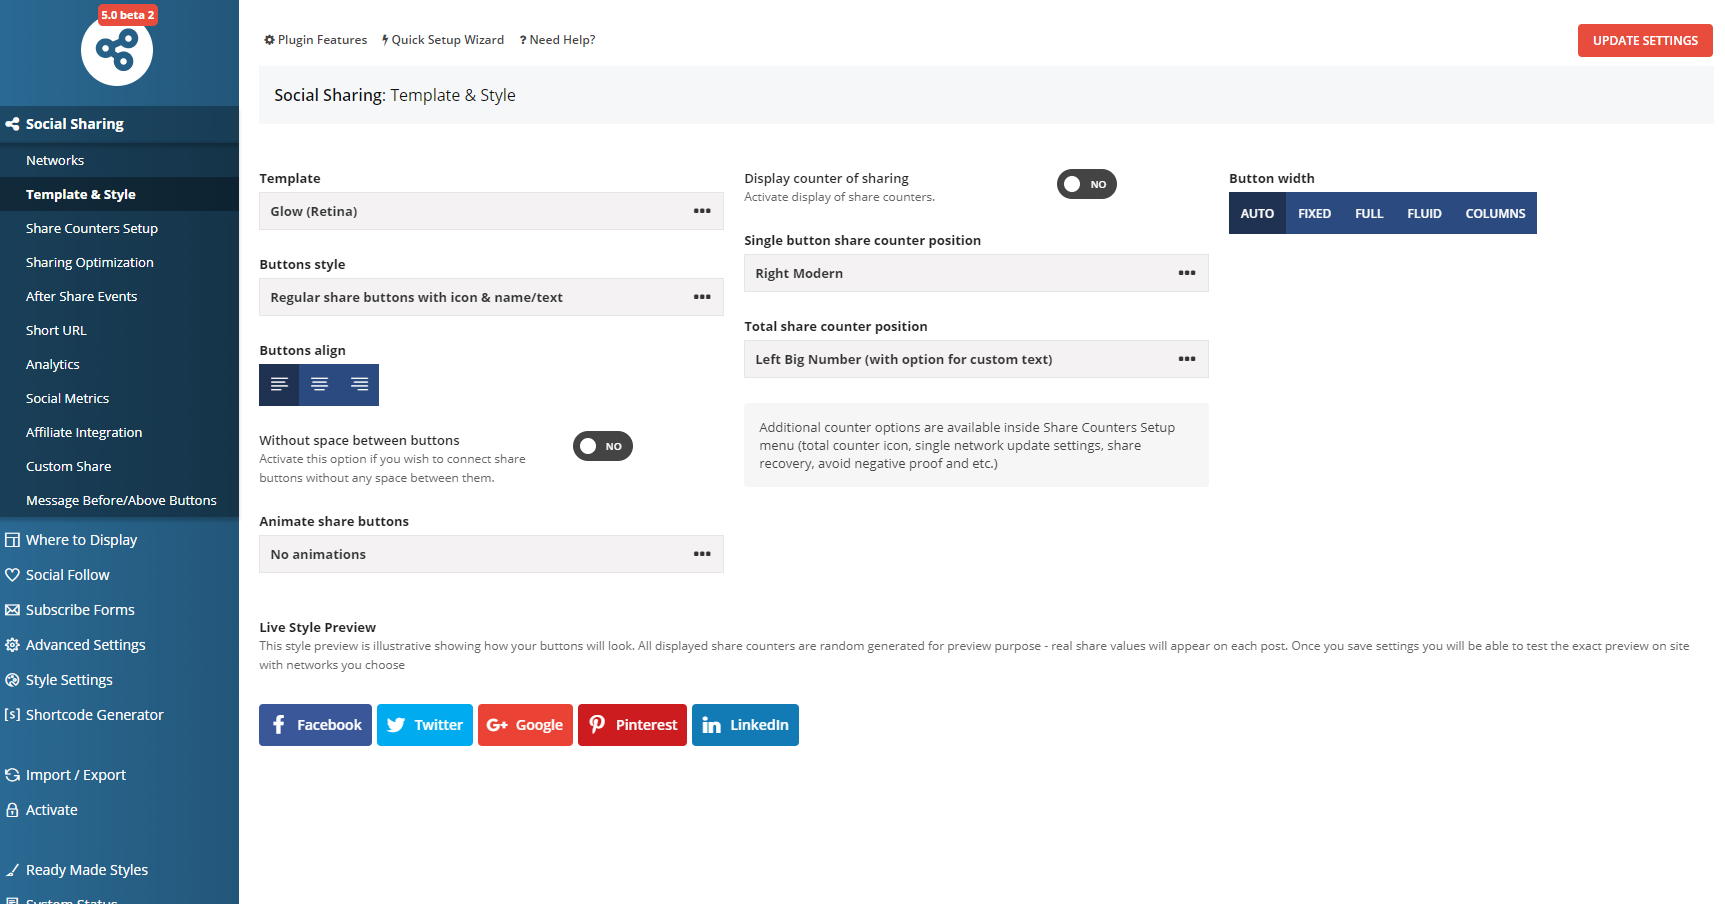This screenshot has width=1725, height=904.
Task: Click the Advanced Settings gear icon
Action: (x=12, y=644)
